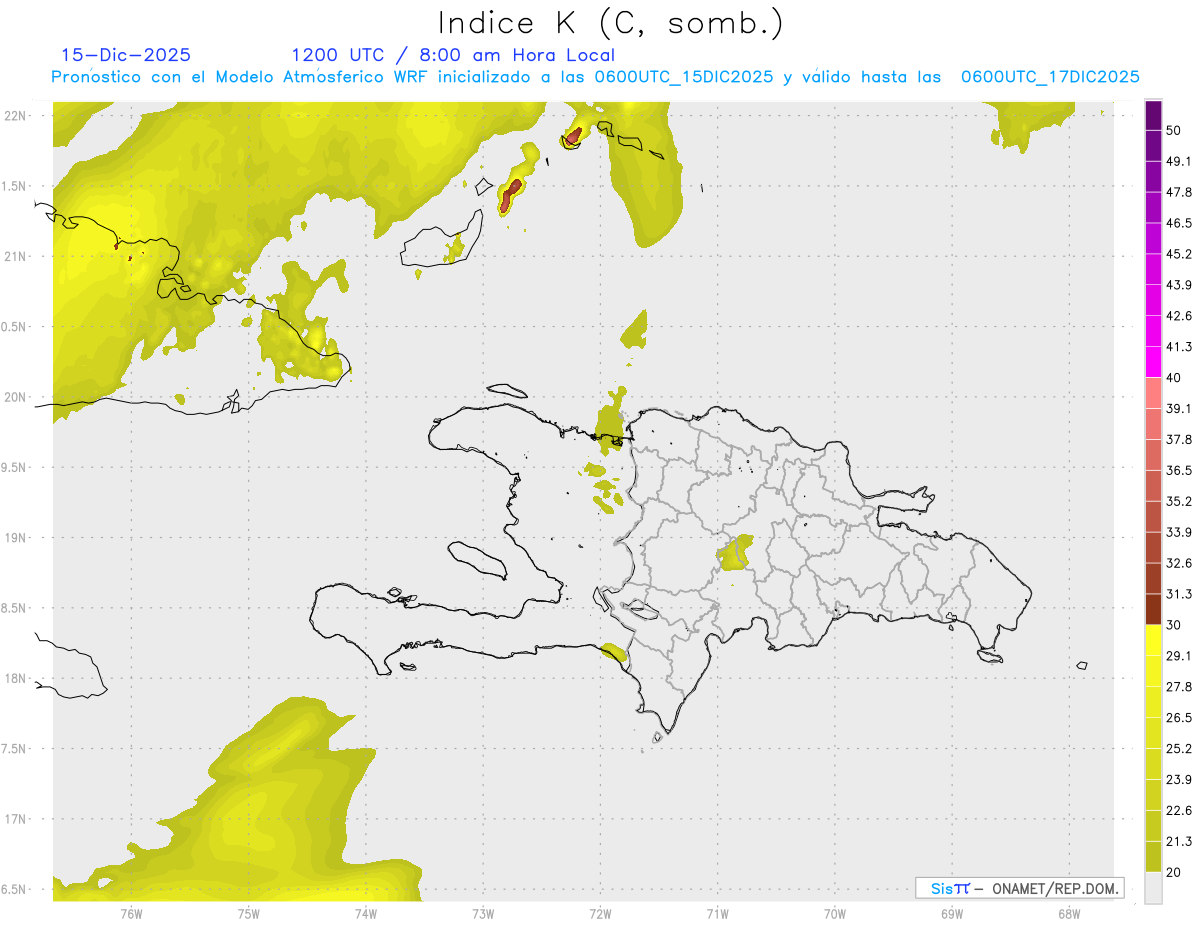The width and height of the screenshot is (1200, 927).
Task: Click the yellow K-index patch in central Dominican Republic
Action: (736, 552)
